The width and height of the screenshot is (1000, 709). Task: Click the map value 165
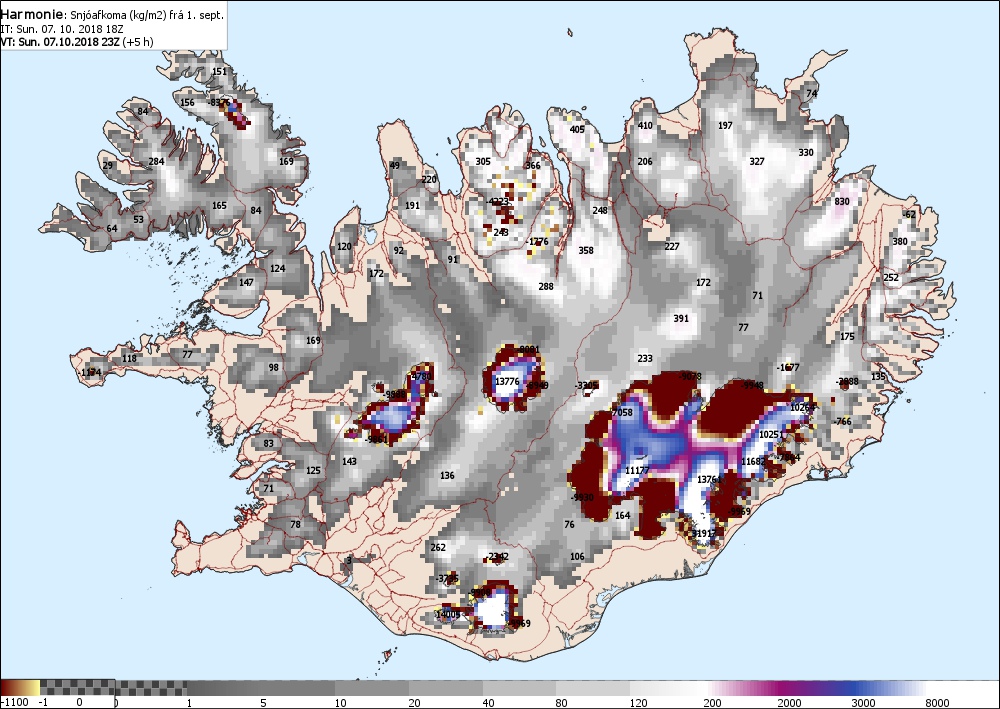tap(219, 206)
